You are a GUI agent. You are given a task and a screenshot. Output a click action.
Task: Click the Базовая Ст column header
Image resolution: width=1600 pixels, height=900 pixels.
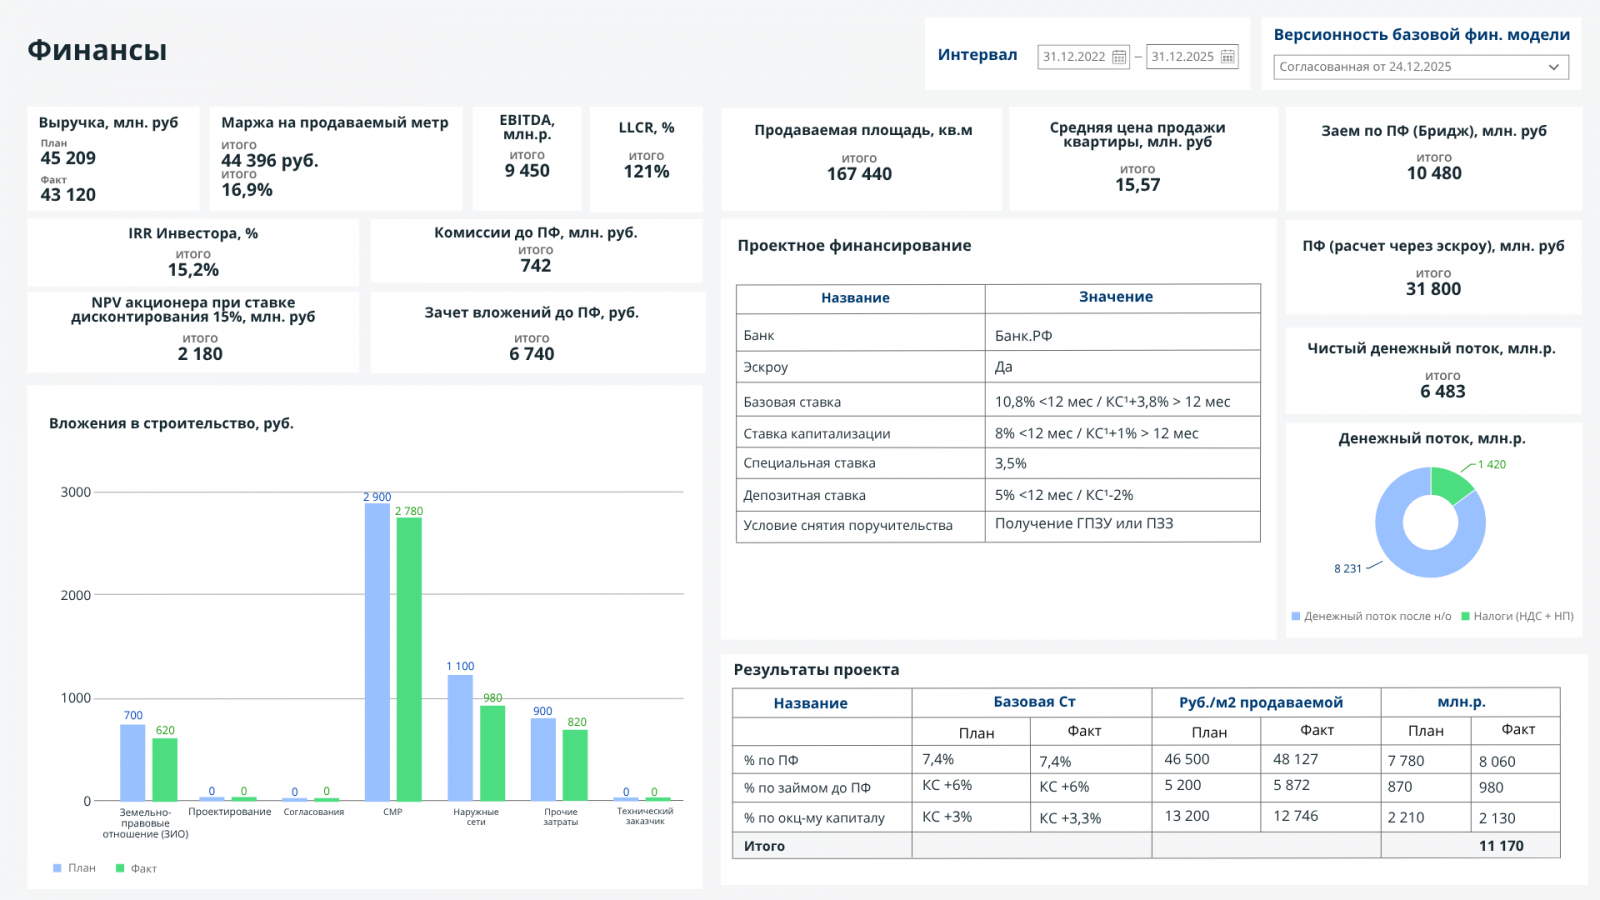pyautogui.click(x=1034, y=702)
